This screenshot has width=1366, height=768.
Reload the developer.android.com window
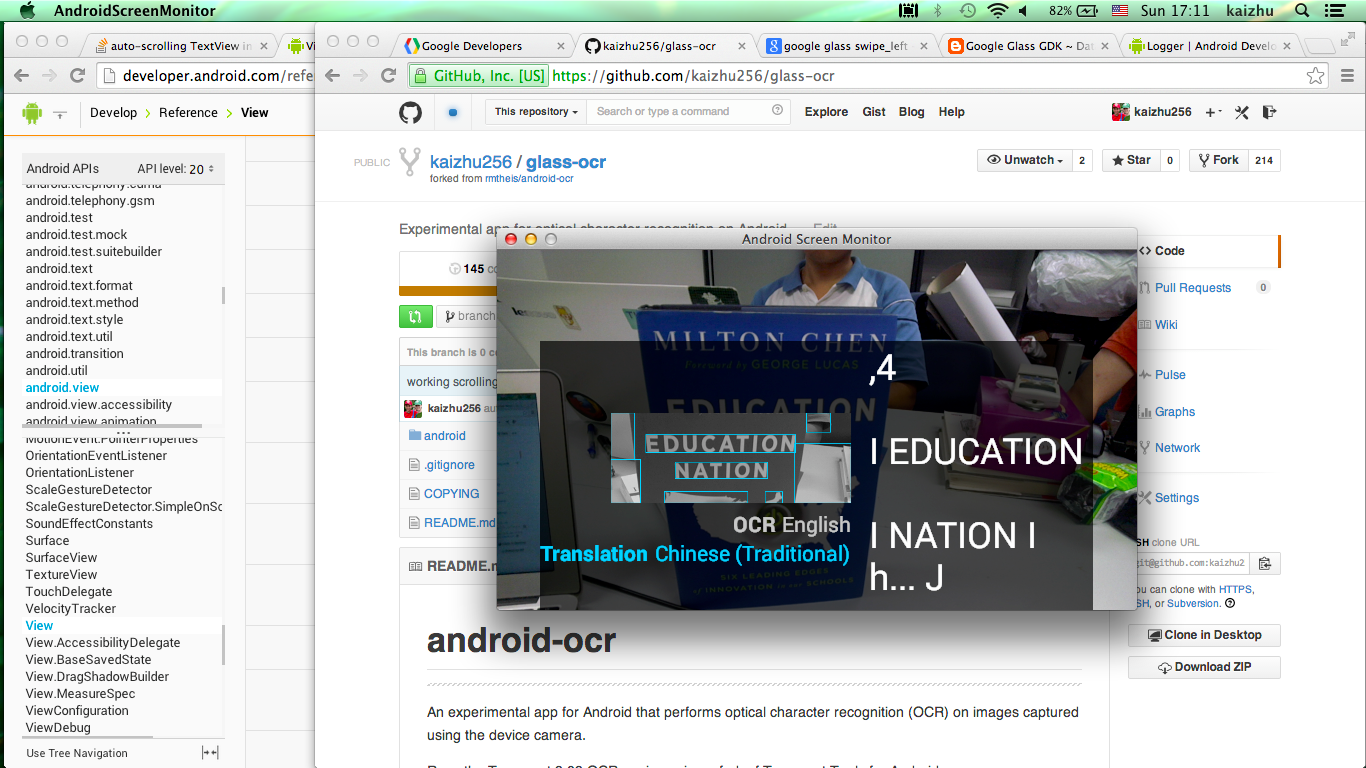(77, 76)
